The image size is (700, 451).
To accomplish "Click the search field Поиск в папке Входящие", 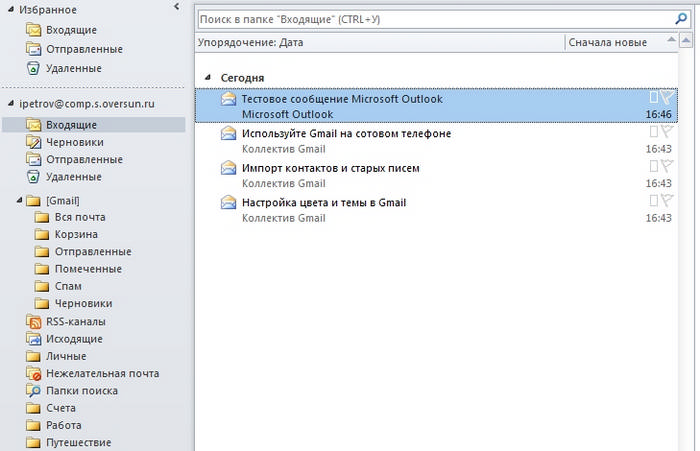I will pyautogui.click(x=435, y=19).
